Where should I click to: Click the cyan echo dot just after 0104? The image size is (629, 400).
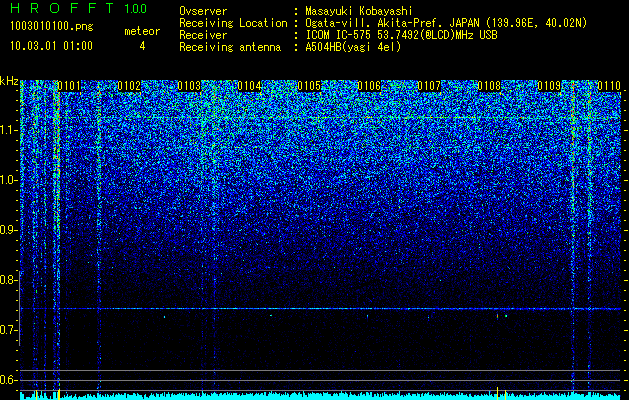click(271, 316)
